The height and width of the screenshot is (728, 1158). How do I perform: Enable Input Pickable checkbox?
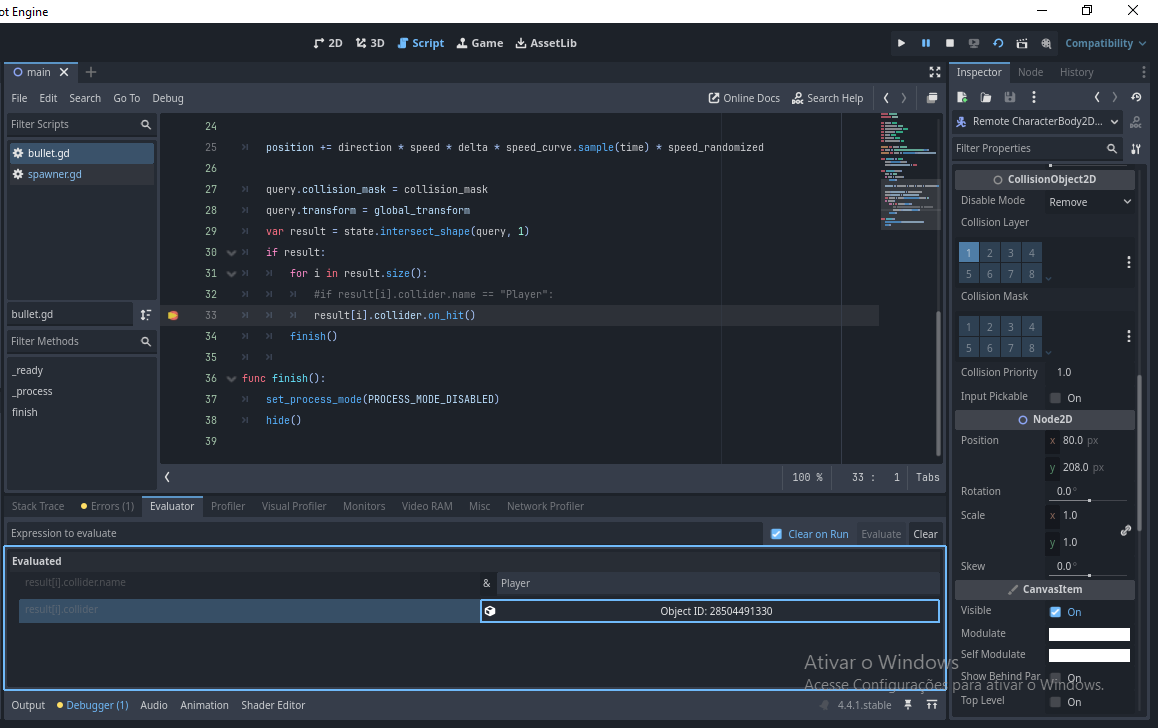(1055, 398)
